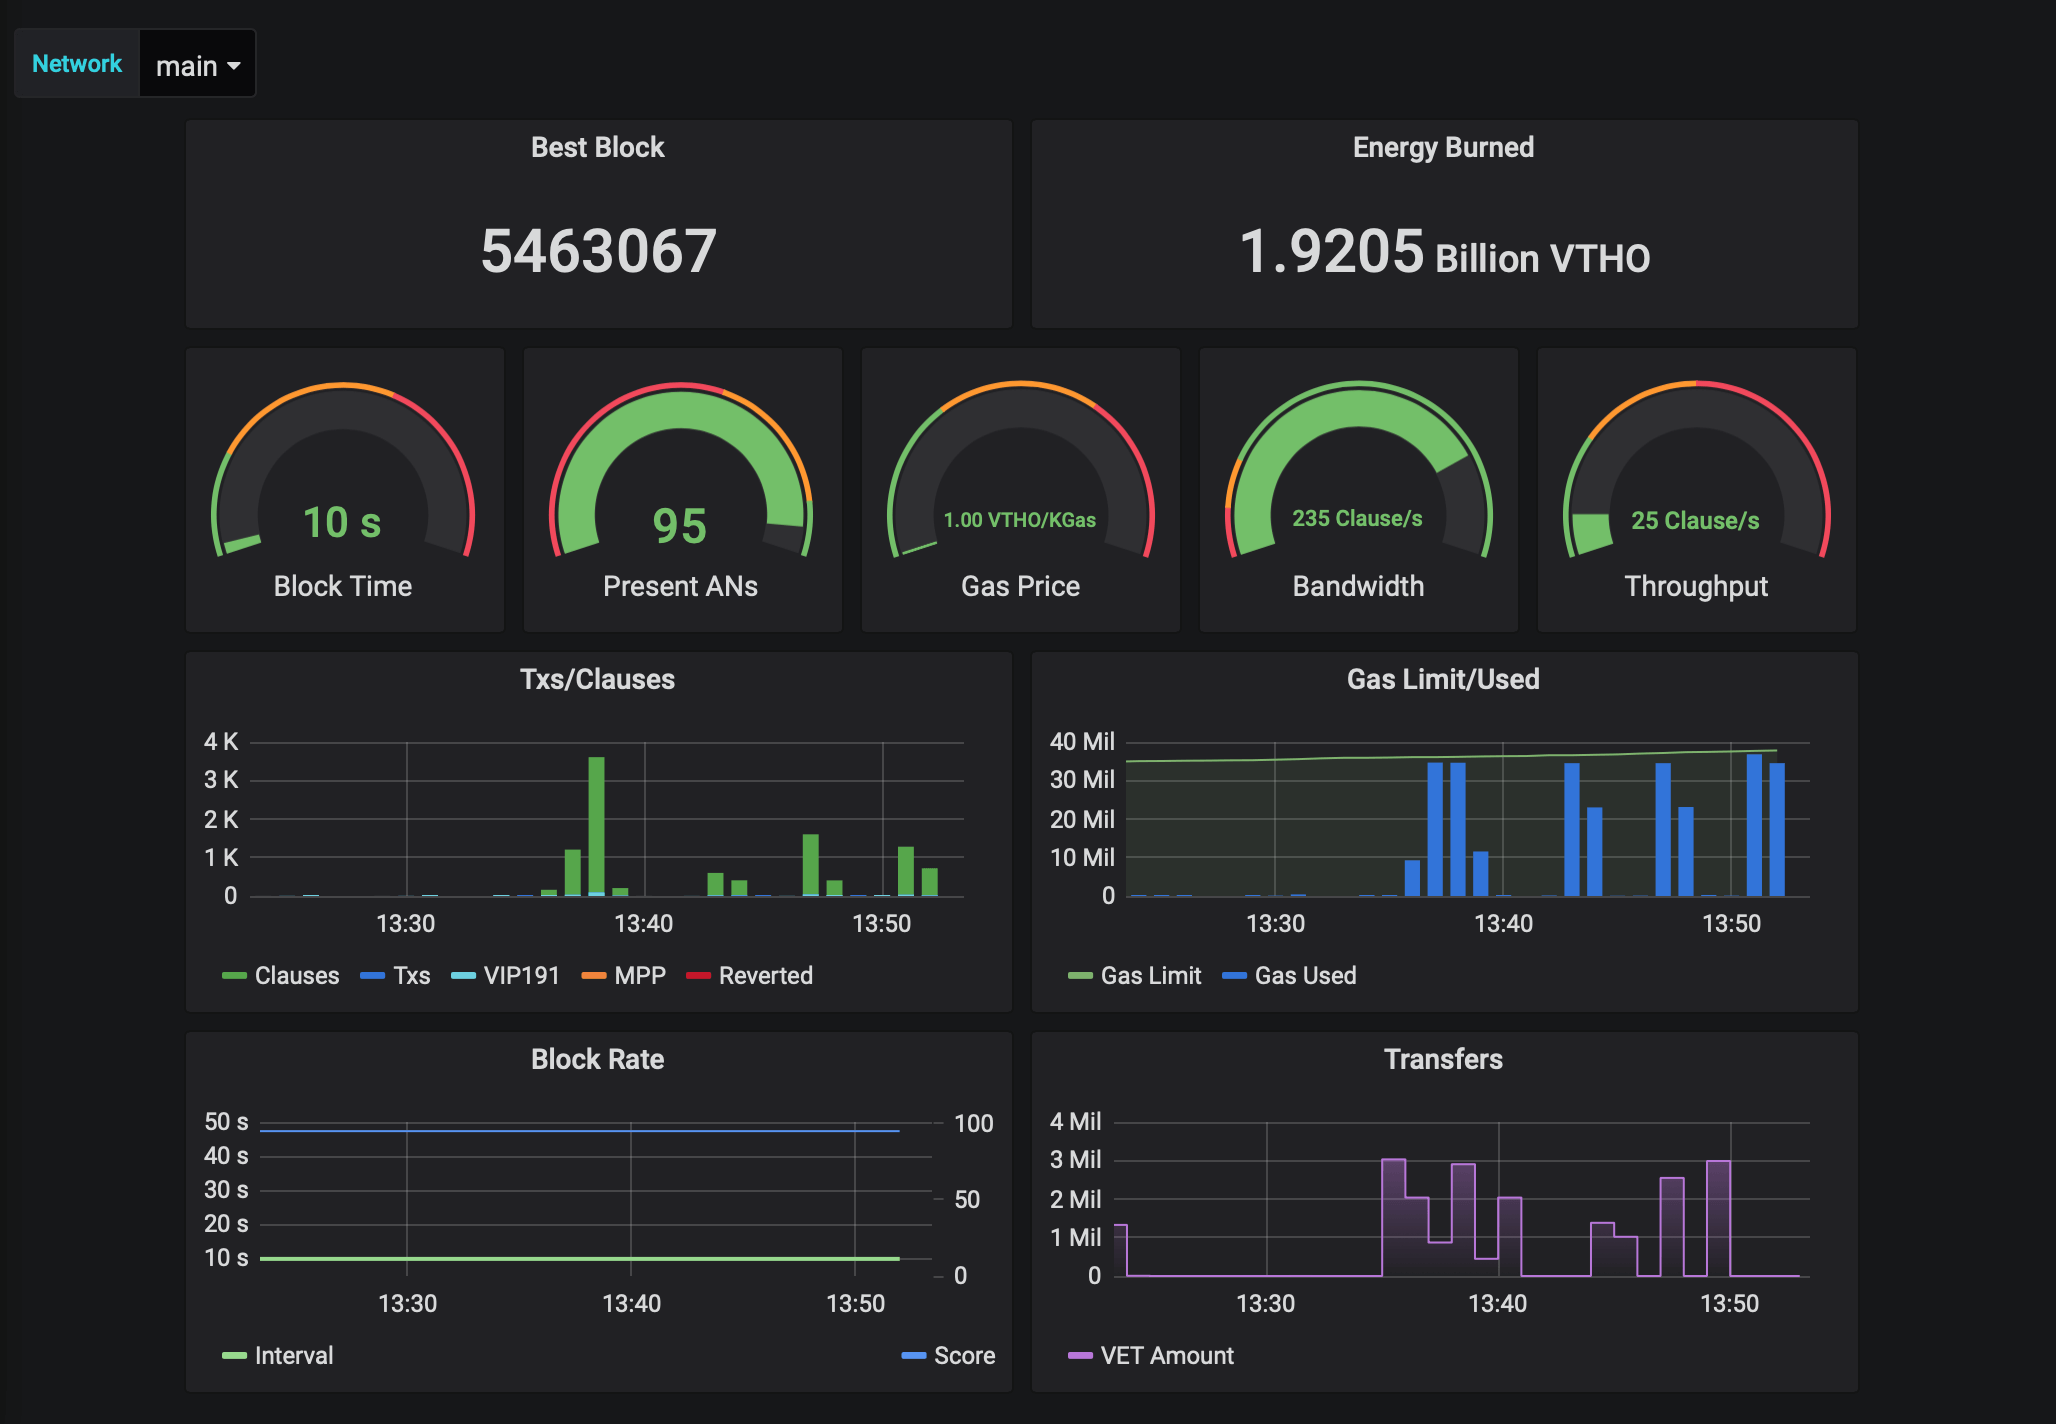Toggle VET Amount legend entry
The image size is (2056, 1424).
[x=1166, y=1355]
